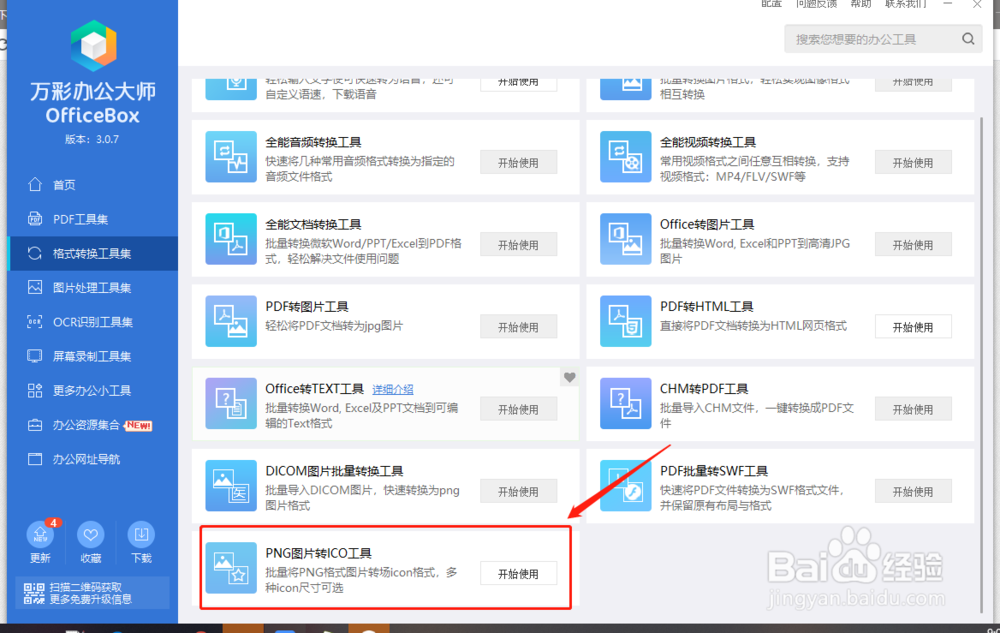Image resolution: width=1000 pixels, height=633 pixels.
Task: Open the 帮助 help menu
Action: point(861,4)
